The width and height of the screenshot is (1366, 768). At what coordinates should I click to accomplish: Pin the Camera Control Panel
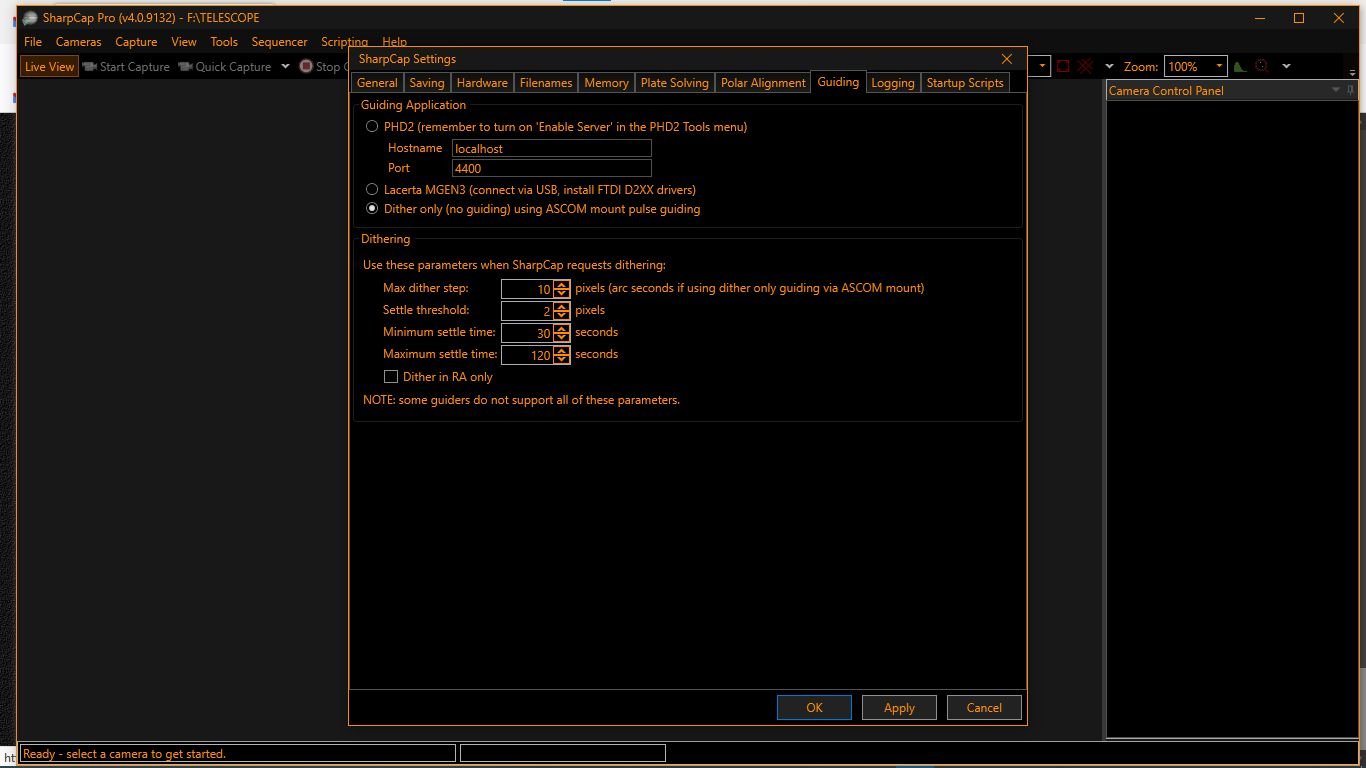coord(1351,90)
